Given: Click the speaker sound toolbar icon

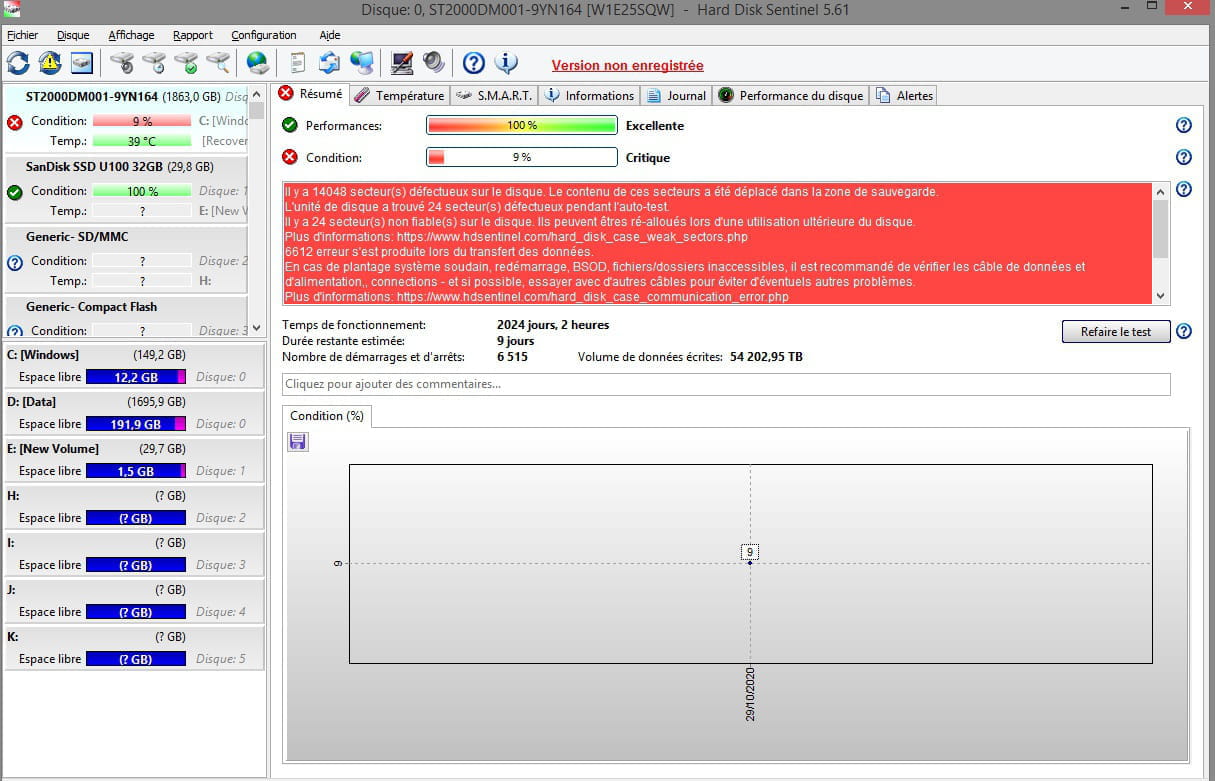Looking at the screenshot, I should pos(434,63).
